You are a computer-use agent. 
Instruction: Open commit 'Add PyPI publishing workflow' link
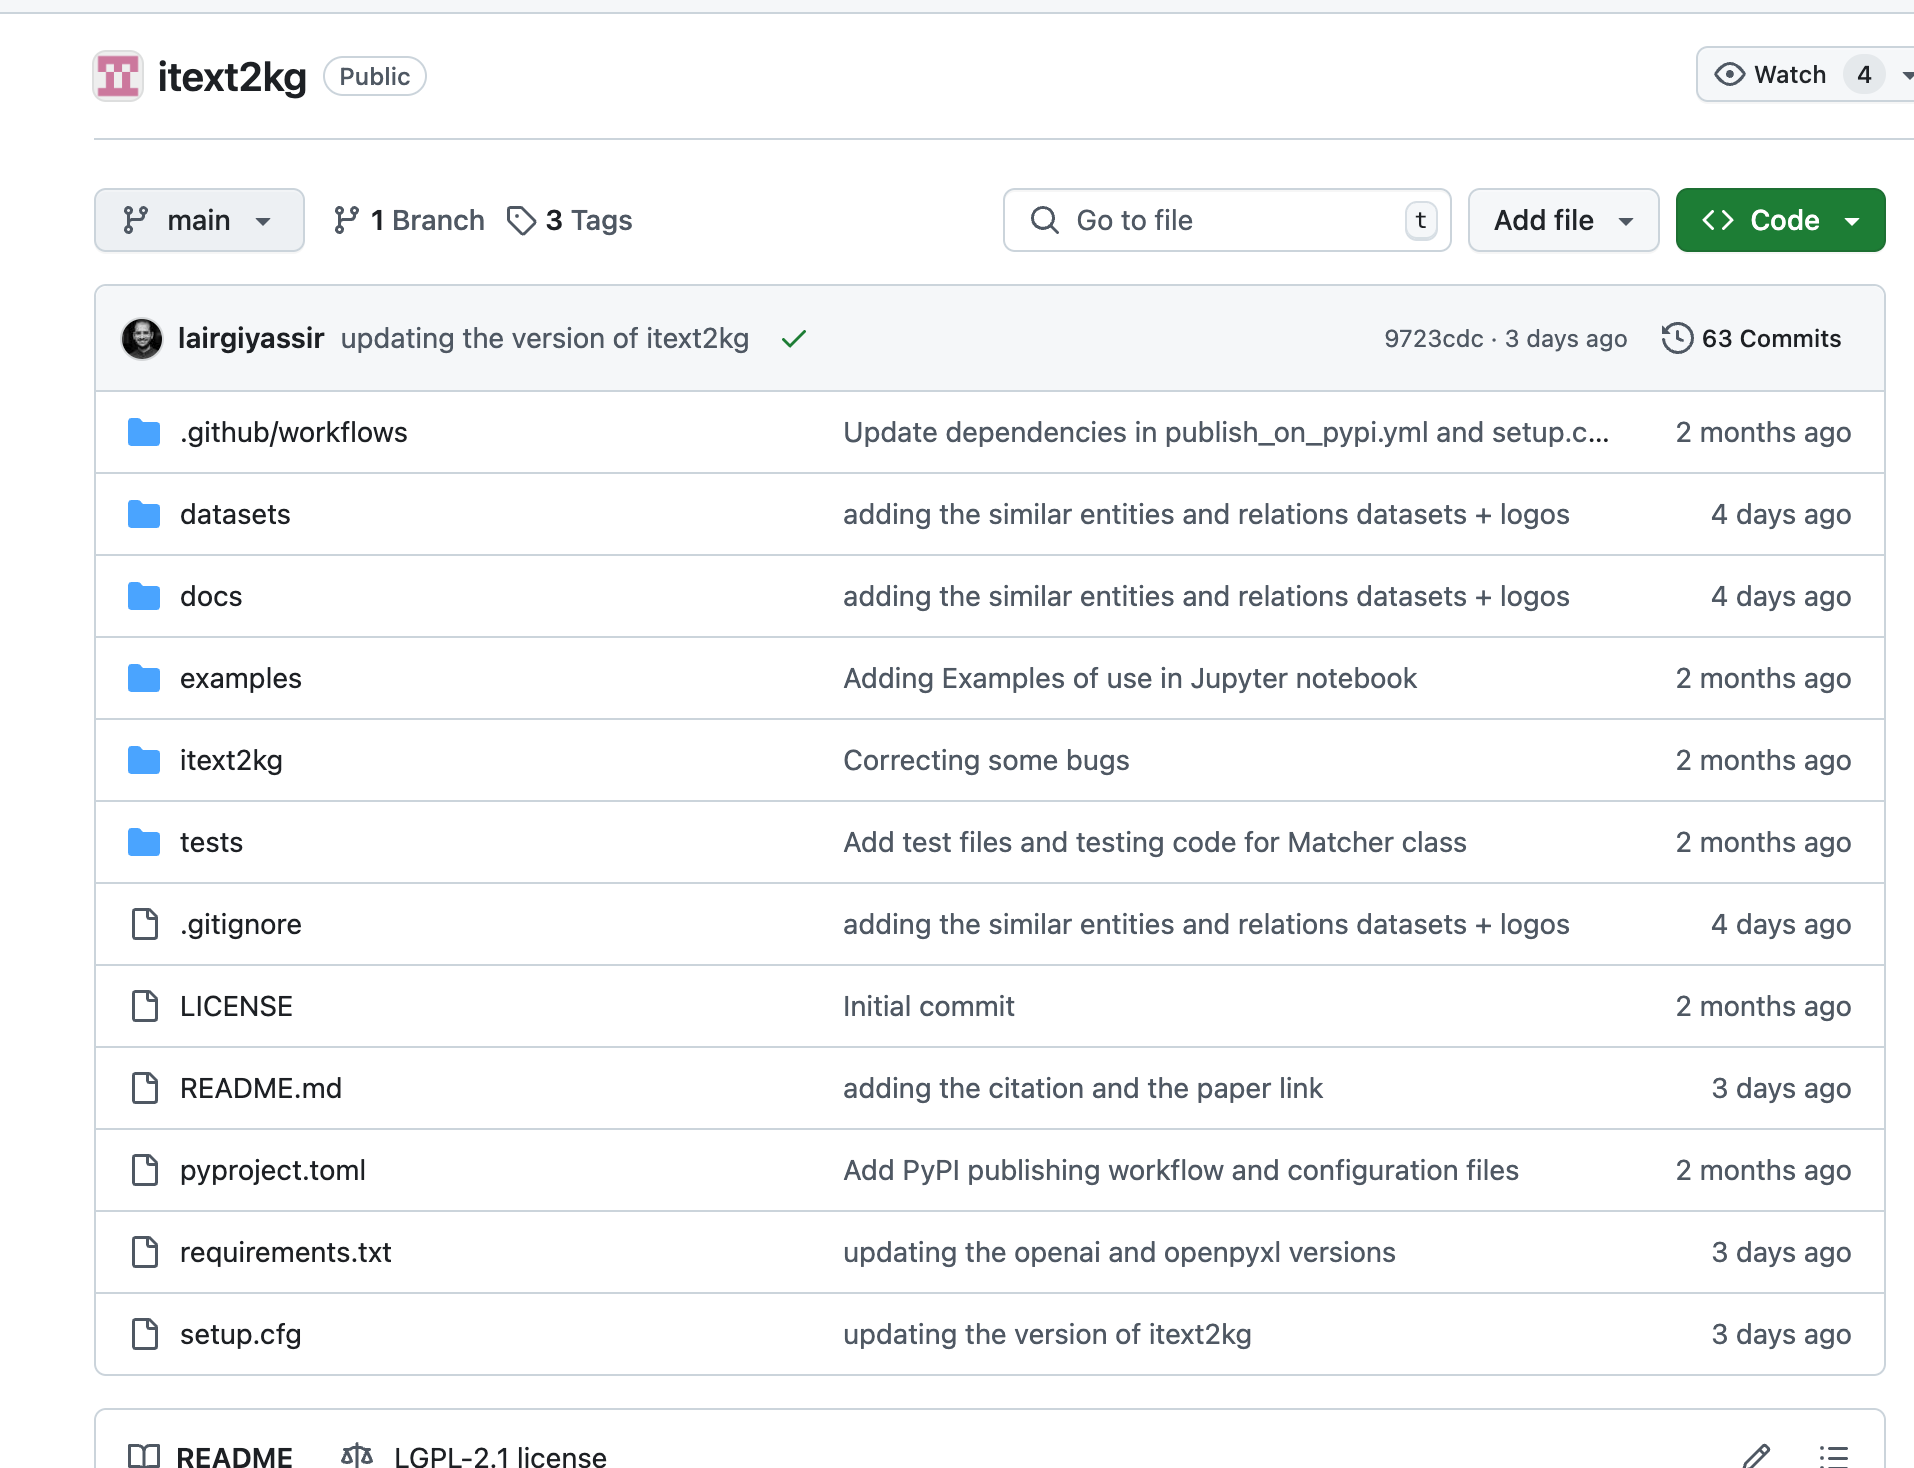(x=1181, y=1171)
